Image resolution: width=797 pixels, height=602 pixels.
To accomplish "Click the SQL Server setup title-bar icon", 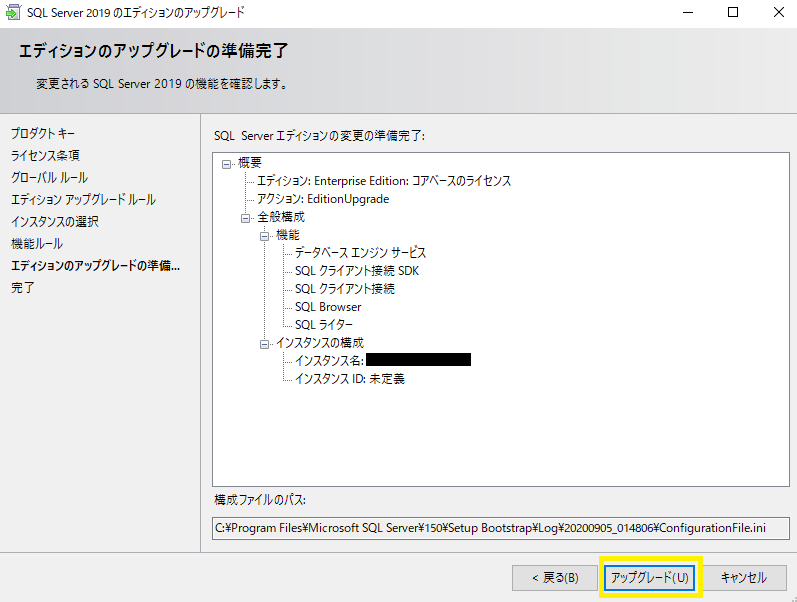I will pyautogui.click(x=13, y=12).
